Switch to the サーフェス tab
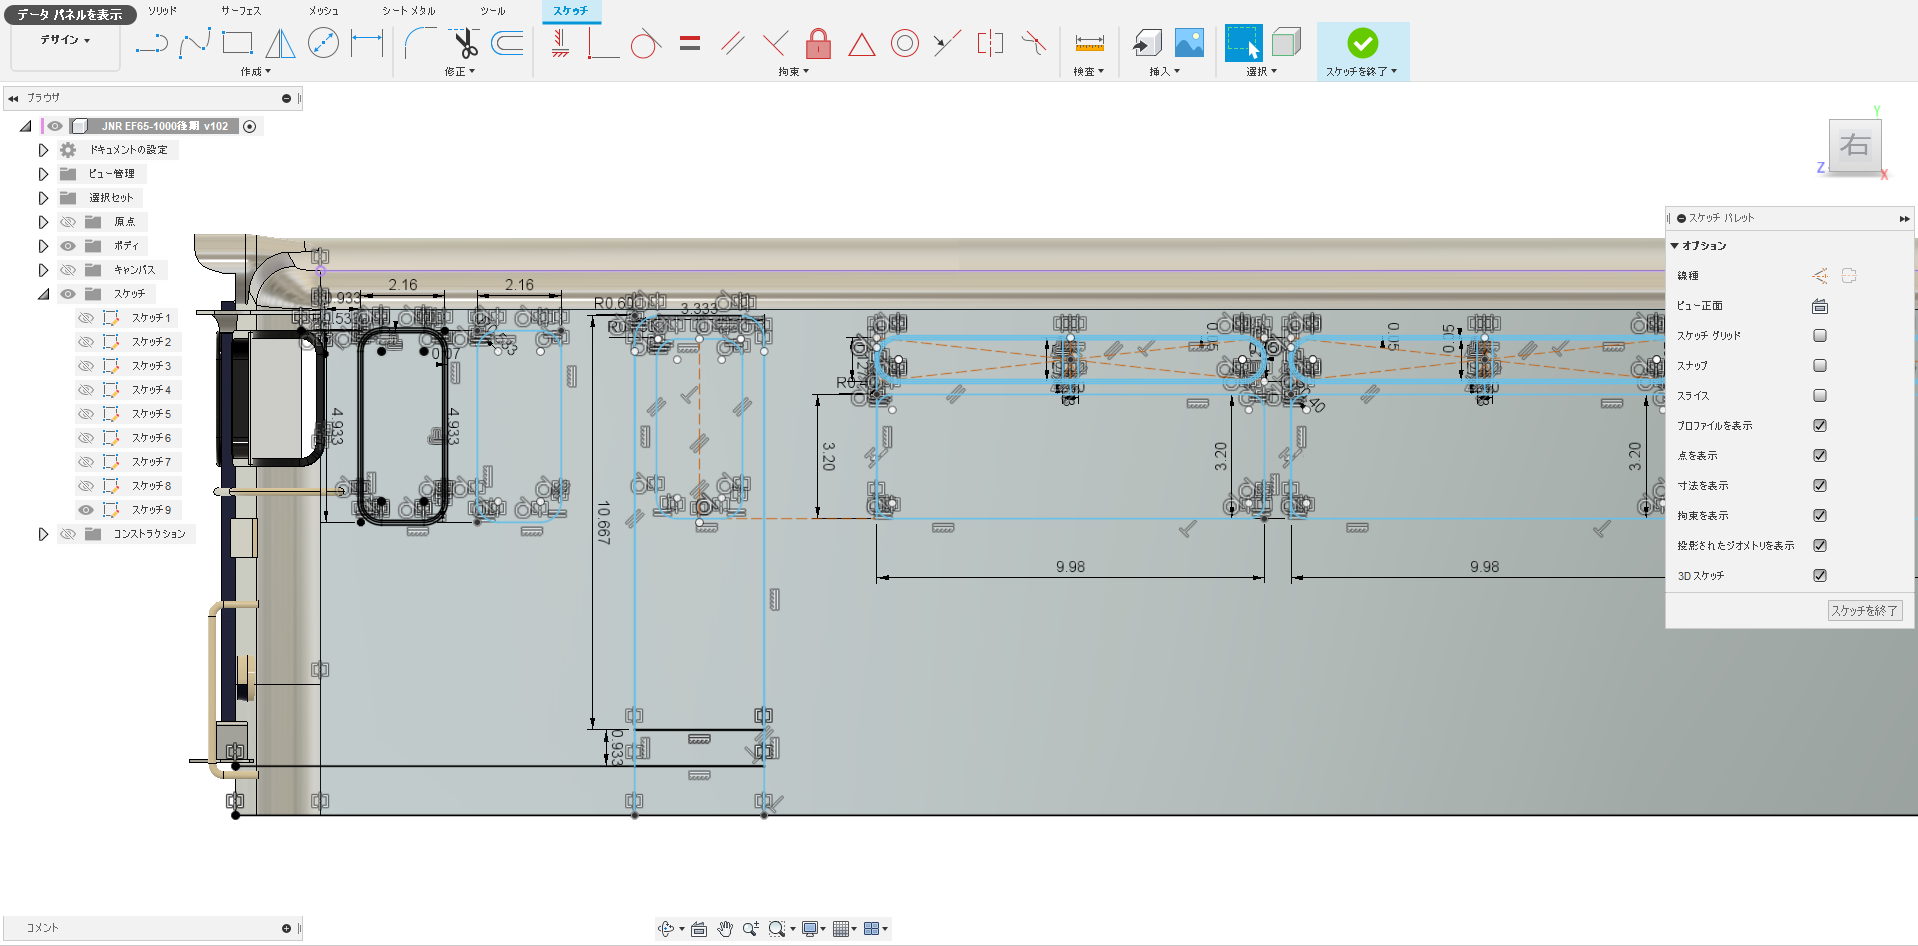 (x=240, y=11)
